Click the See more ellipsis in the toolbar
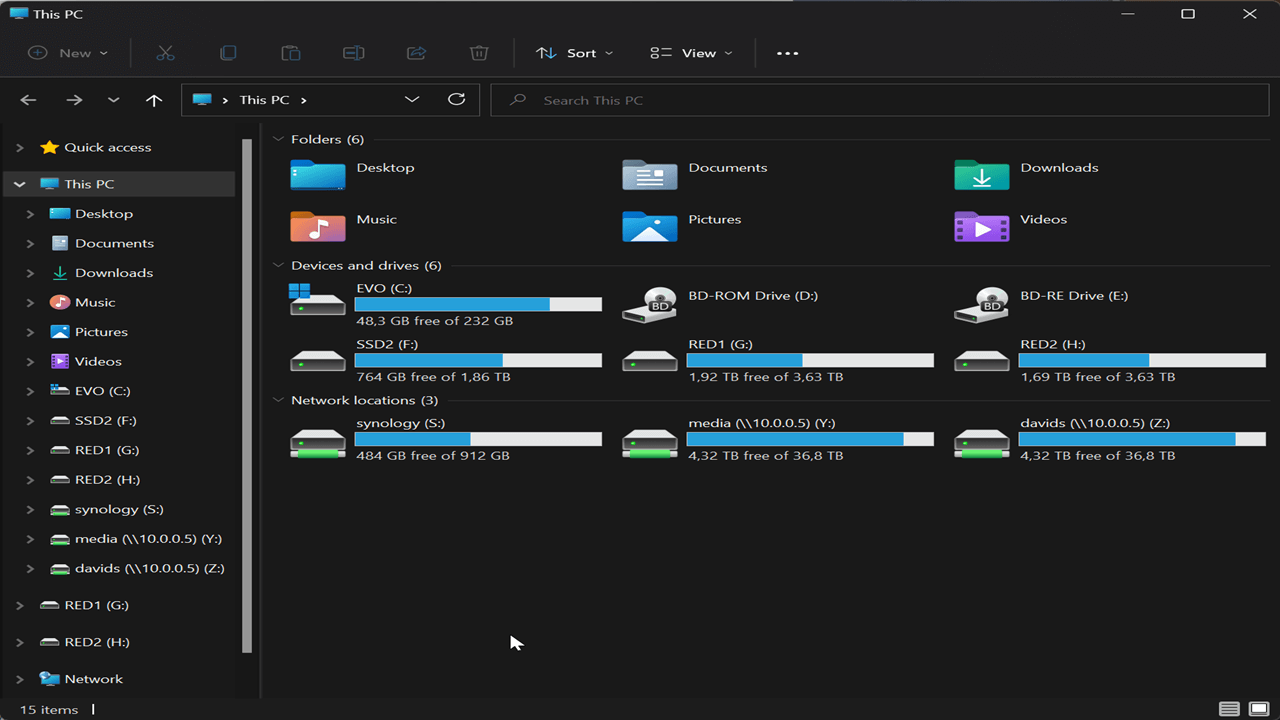This screenshot has width=1280, height=720. click(786, 52)
